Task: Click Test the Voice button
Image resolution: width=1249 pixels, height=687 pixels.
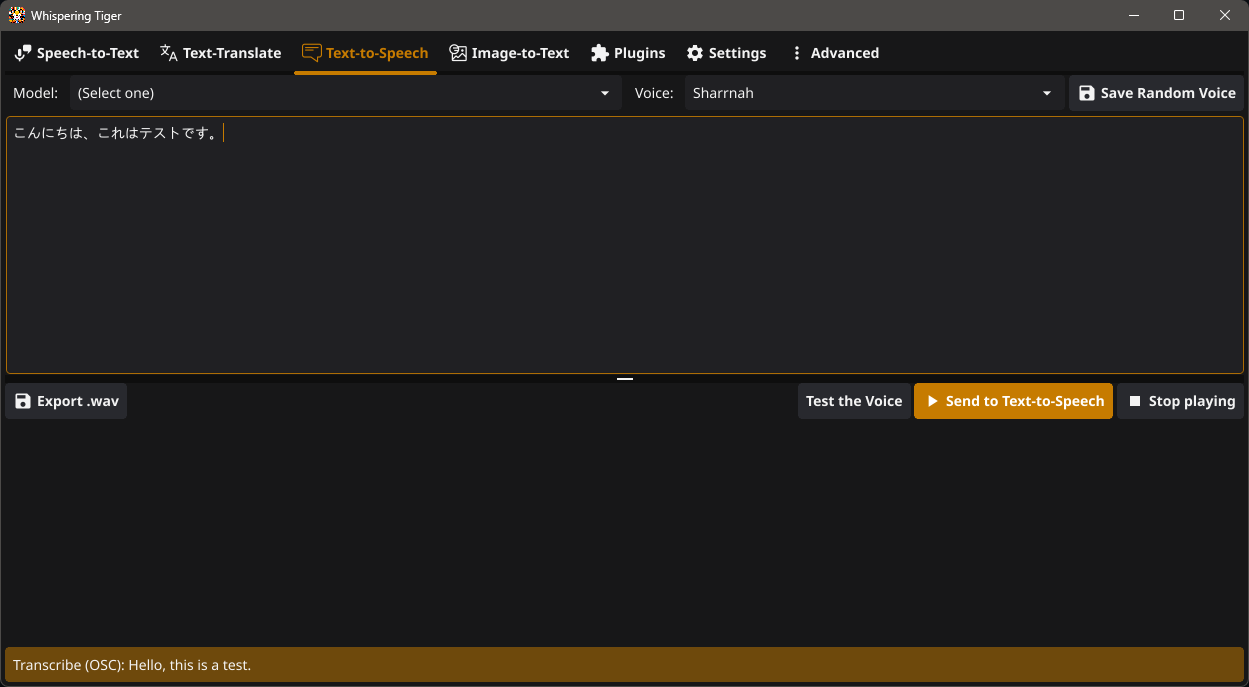Action: pyautogui.click(x=854, y=401)
